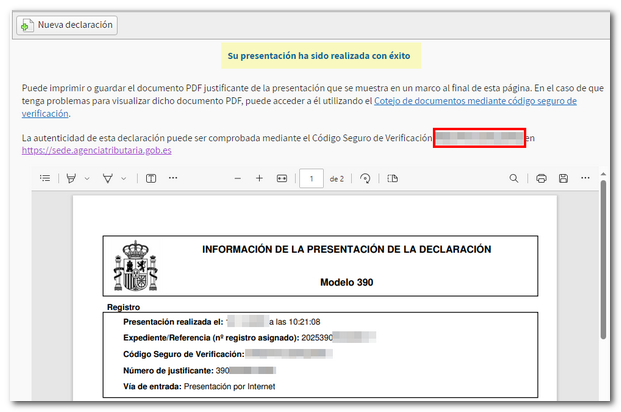
Task: Expand the draw tool options dropdown
Action: (x=124, y=178)
